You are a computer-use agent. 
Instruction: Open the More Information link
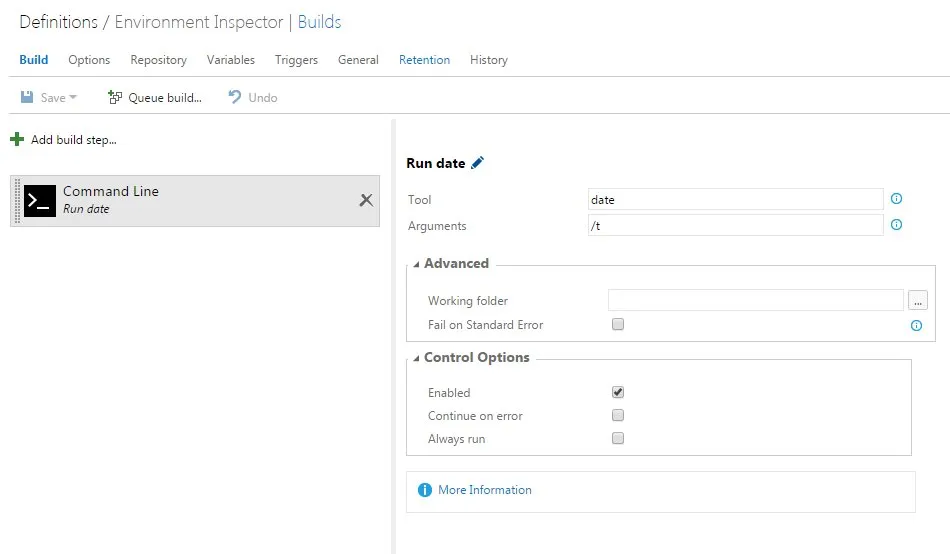tap(485, 490)
